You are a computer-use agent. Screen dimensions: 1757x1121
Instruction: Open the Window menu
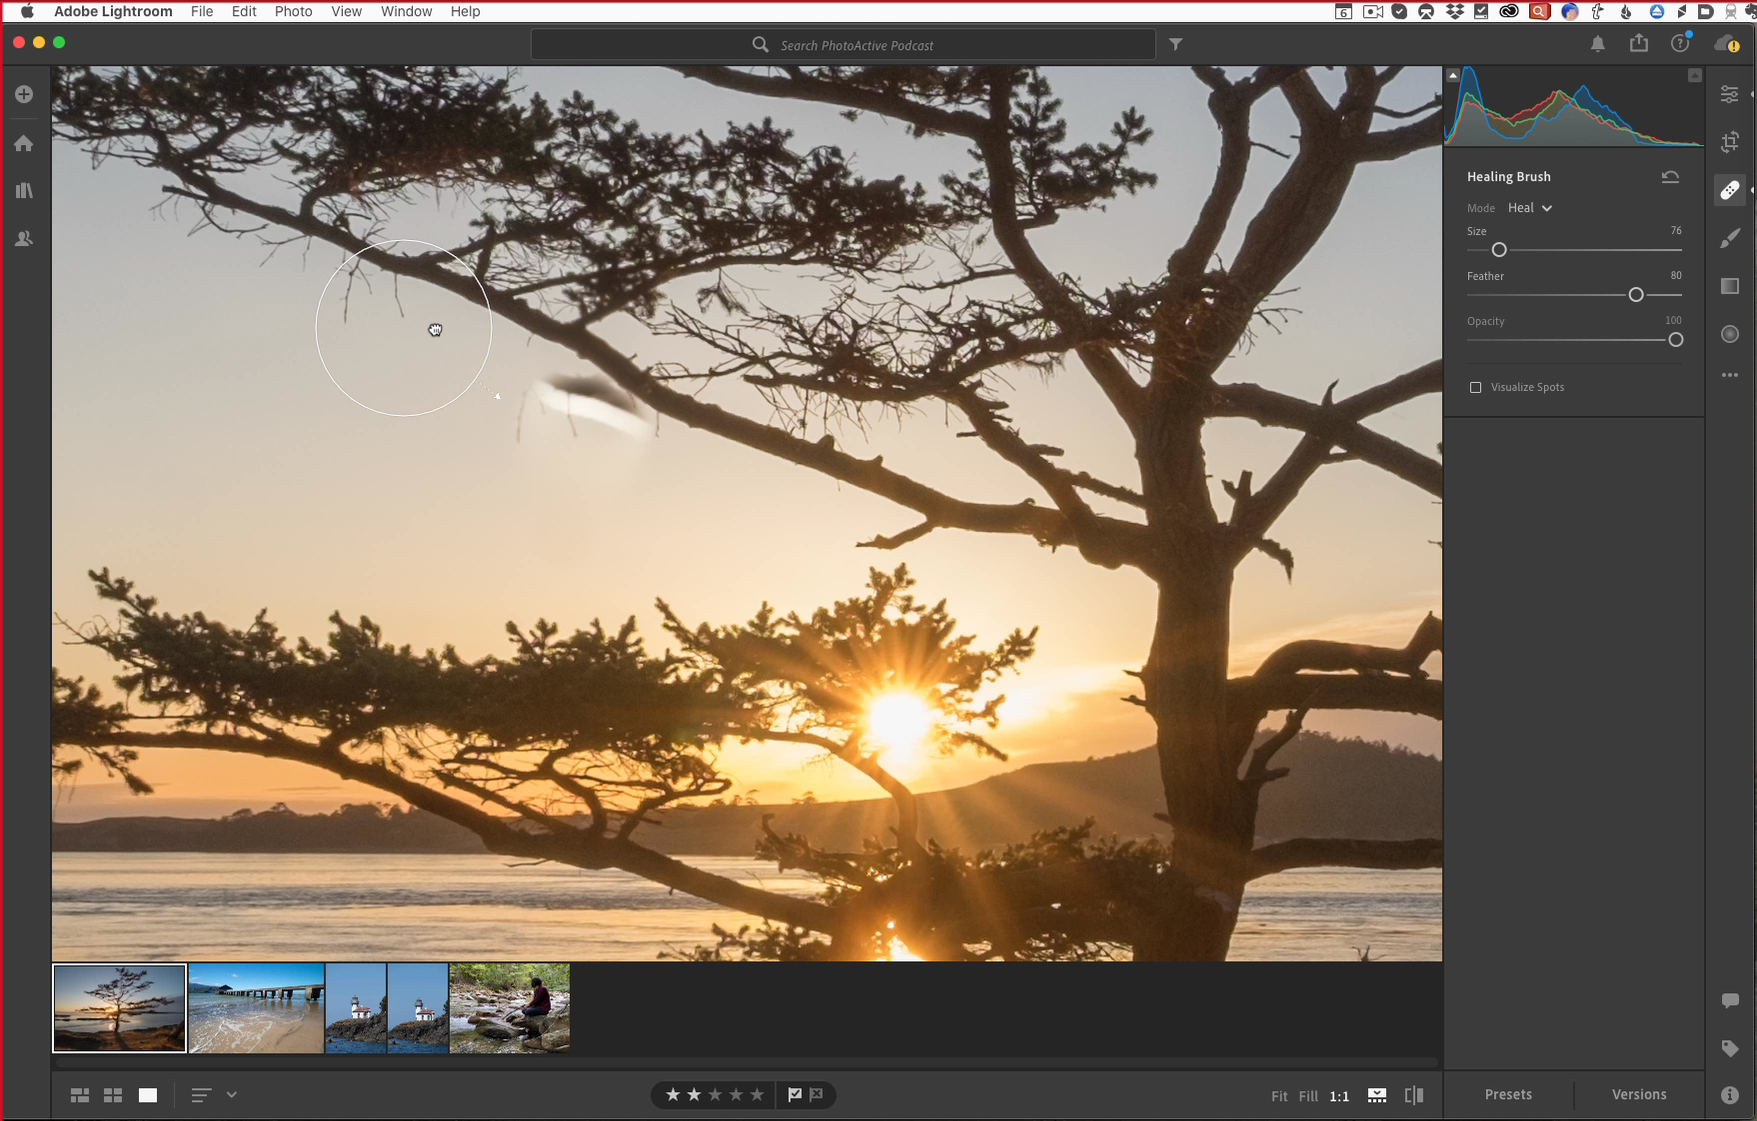tap(406, 11)
